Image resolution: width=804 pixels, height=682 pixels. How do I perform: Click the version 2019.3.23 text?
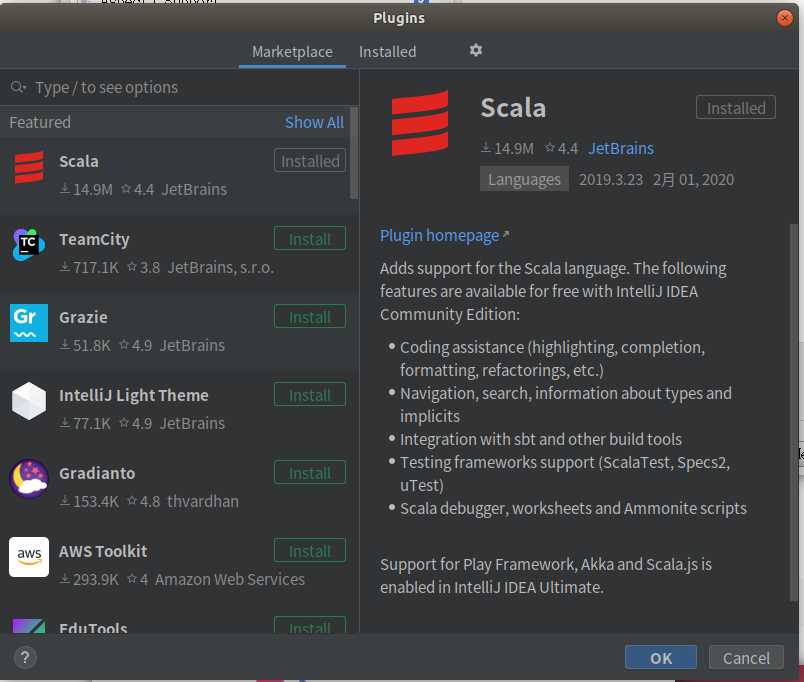pos(611,179)
